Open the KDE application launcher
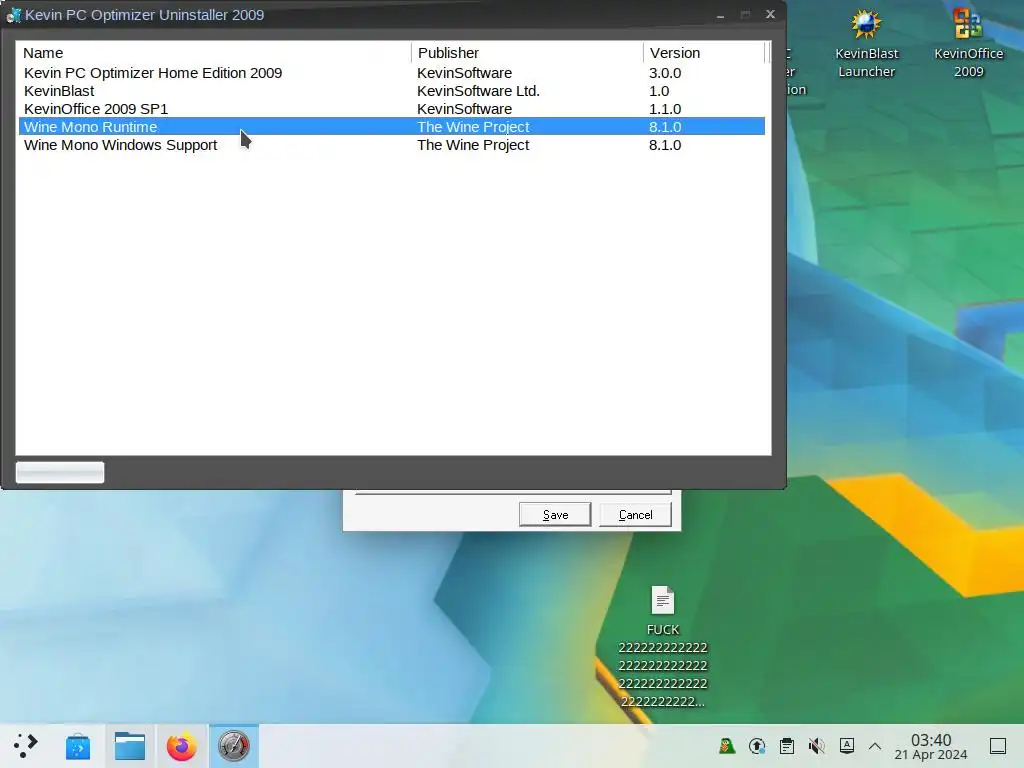This screenshot has height=768, width=1024. [x=26, y=746]
